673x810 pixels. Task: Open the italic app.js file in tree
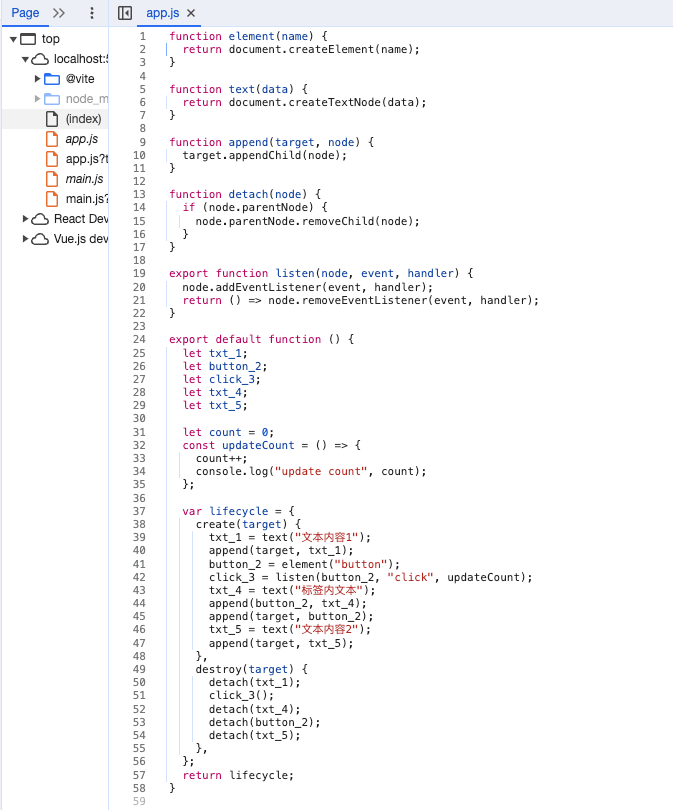pos(82,139)
